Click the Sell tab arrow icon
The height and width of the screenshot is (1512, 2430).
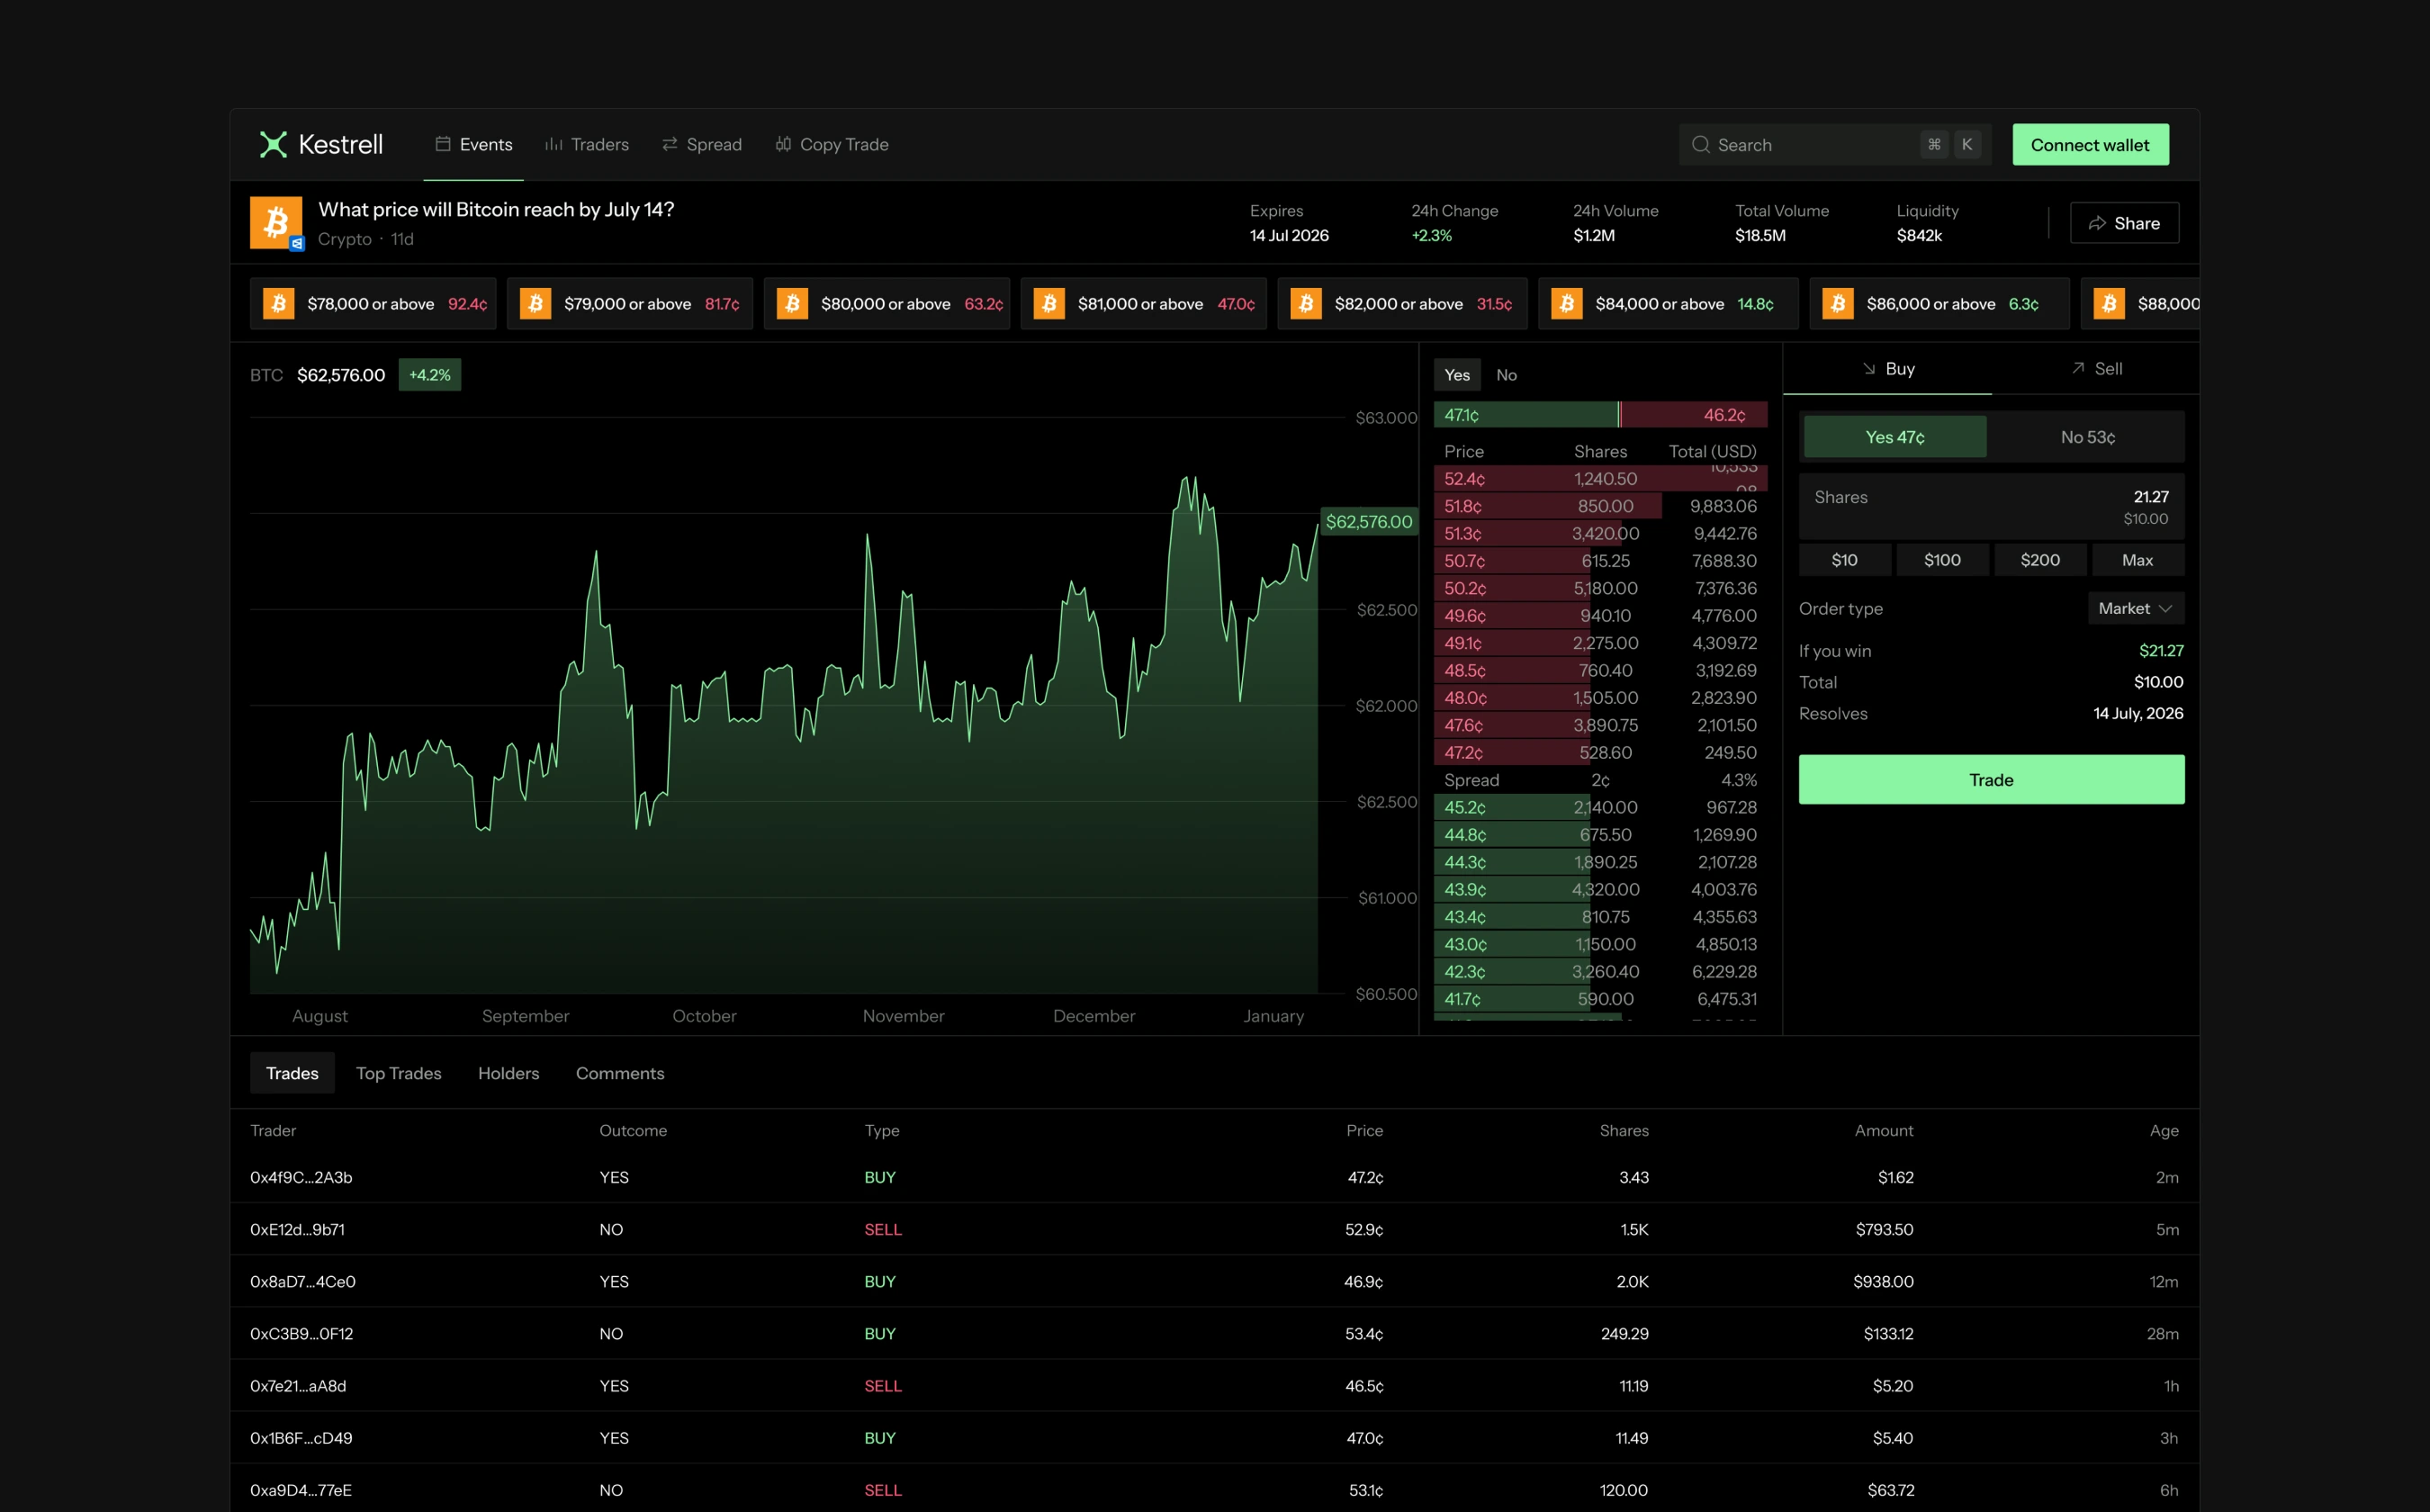pos(2078,368)
